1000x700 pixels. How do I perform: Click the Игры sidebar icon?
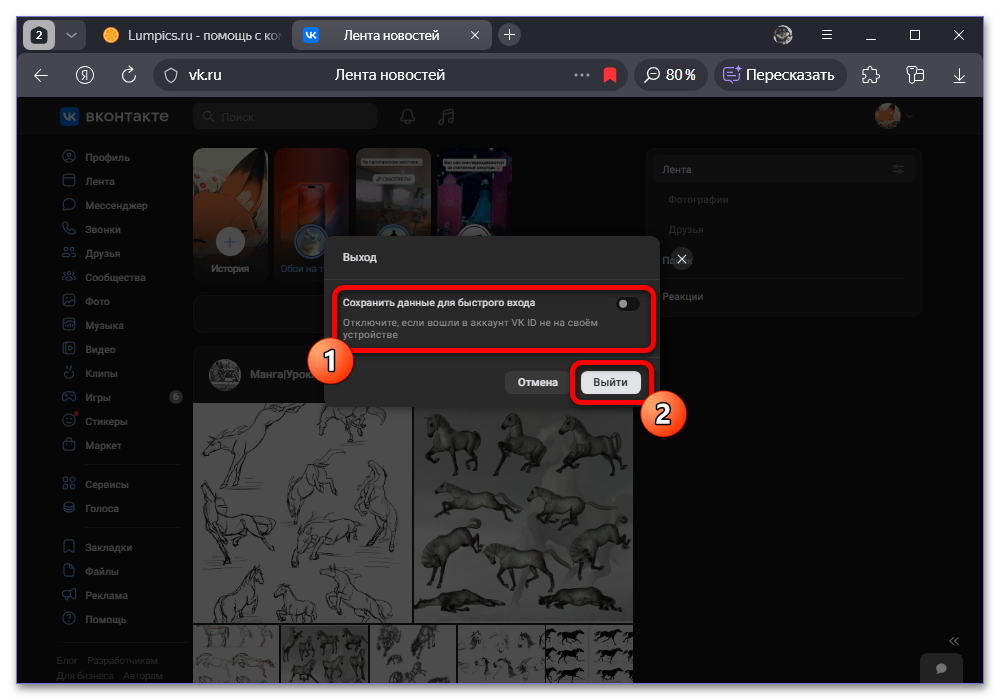coord(69,397)
